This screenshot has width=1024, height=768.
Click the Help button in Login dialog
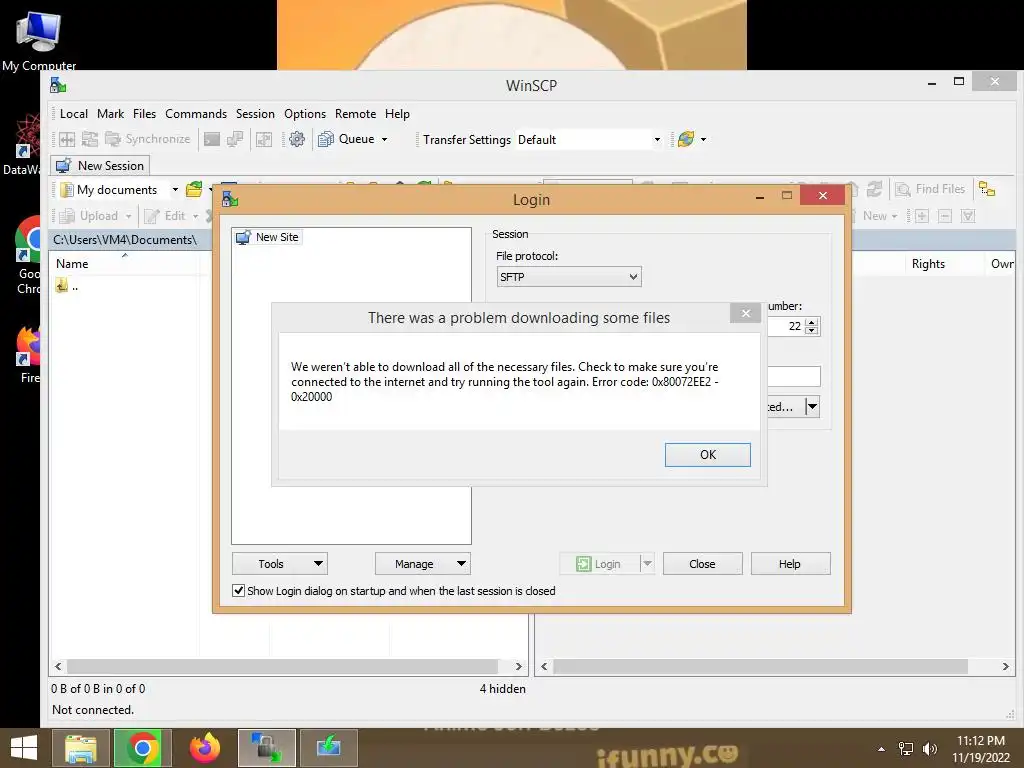tap(790, 564)
